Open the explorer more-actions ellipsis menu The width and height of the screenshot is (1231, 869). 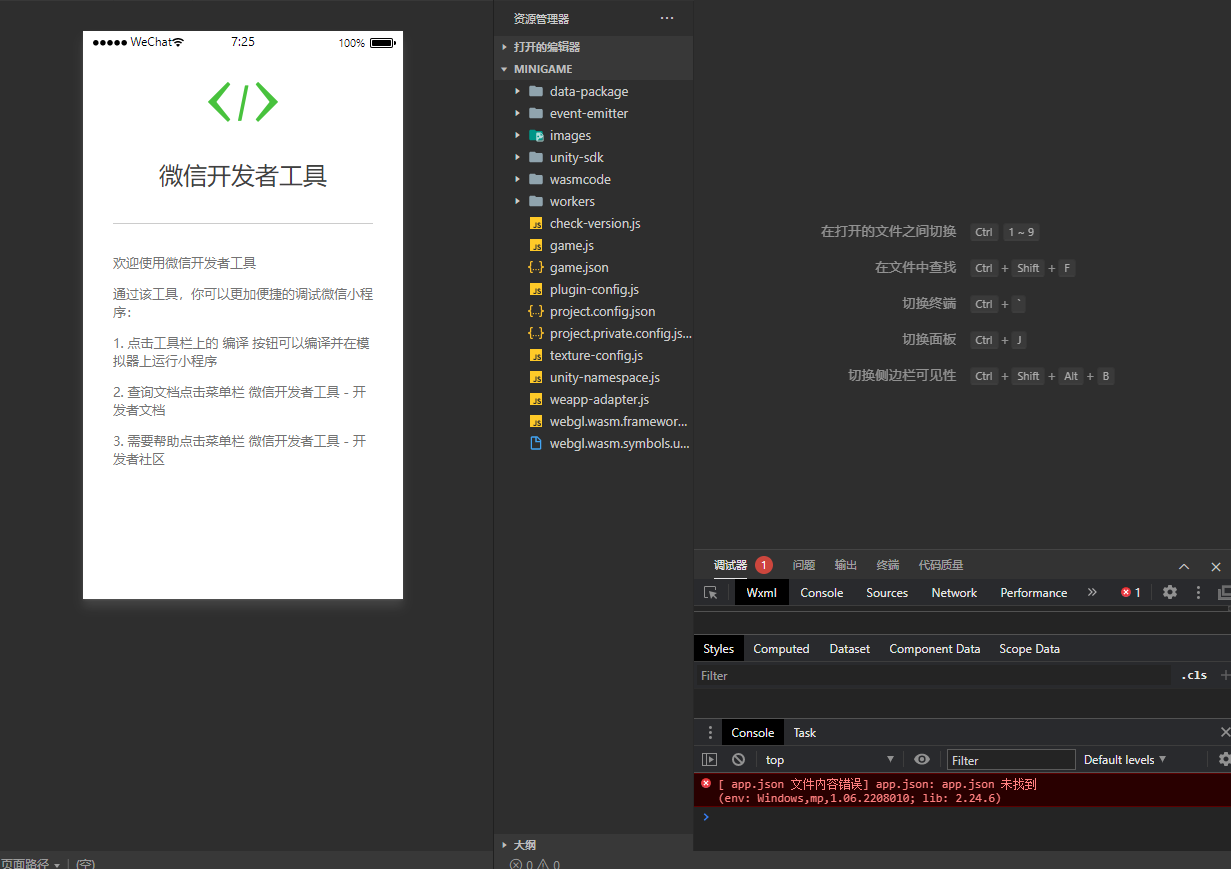[x=667, y=18]
